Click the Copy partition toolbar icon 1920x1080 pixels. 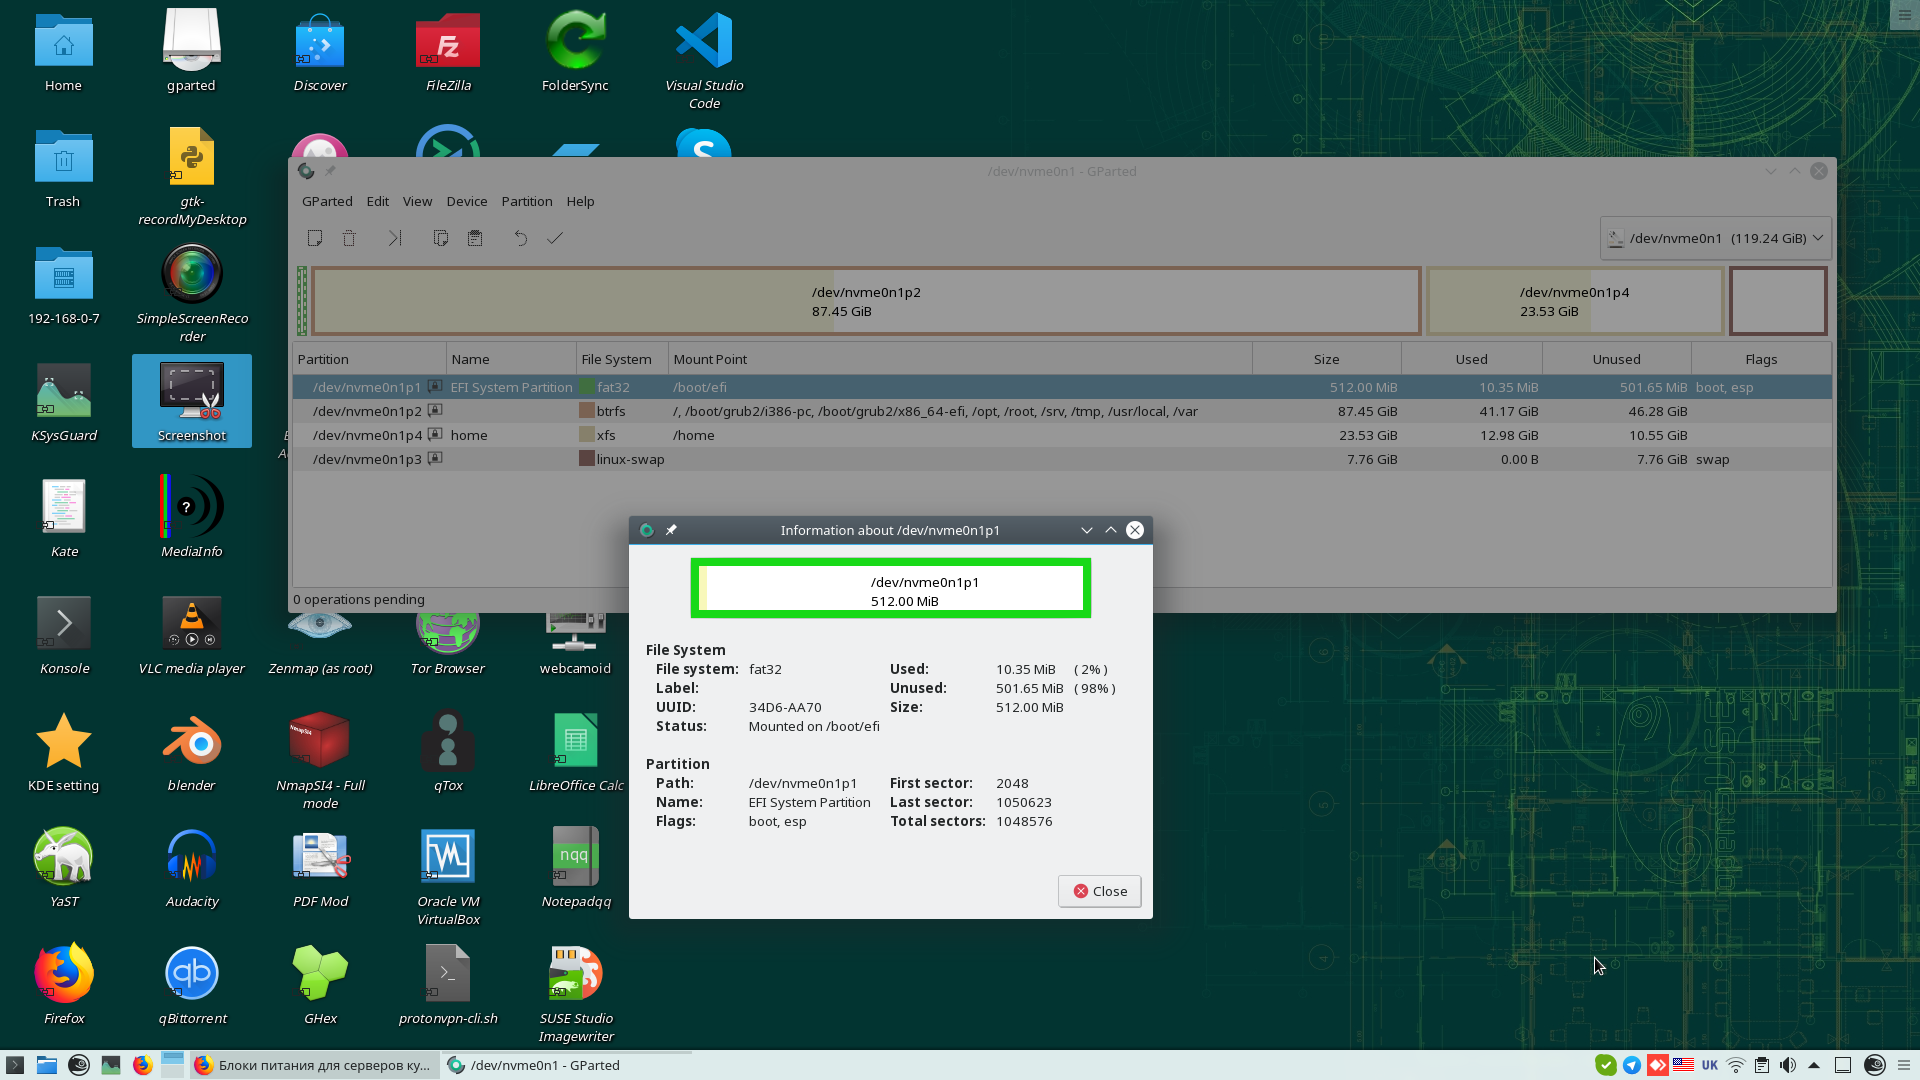pyautogui.click(x=440, y=238)
